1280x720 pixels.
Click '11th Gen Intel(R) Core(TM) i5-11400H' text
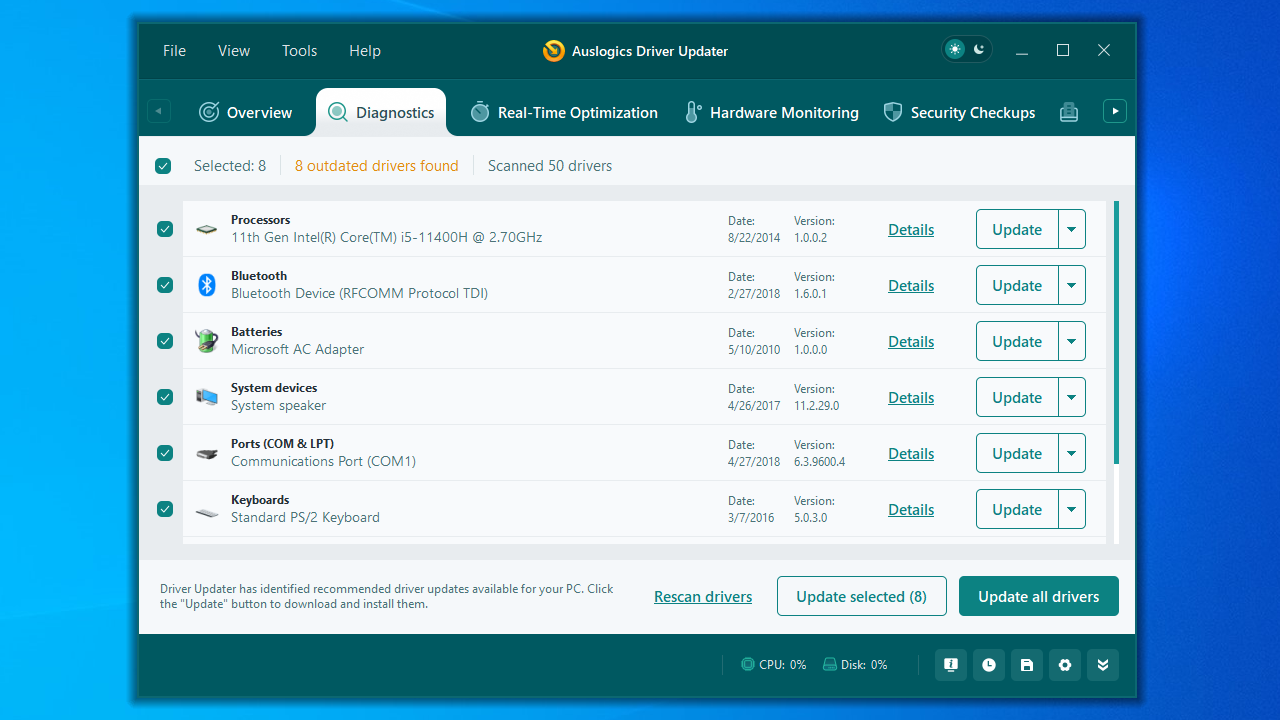(x=387, y=238)
